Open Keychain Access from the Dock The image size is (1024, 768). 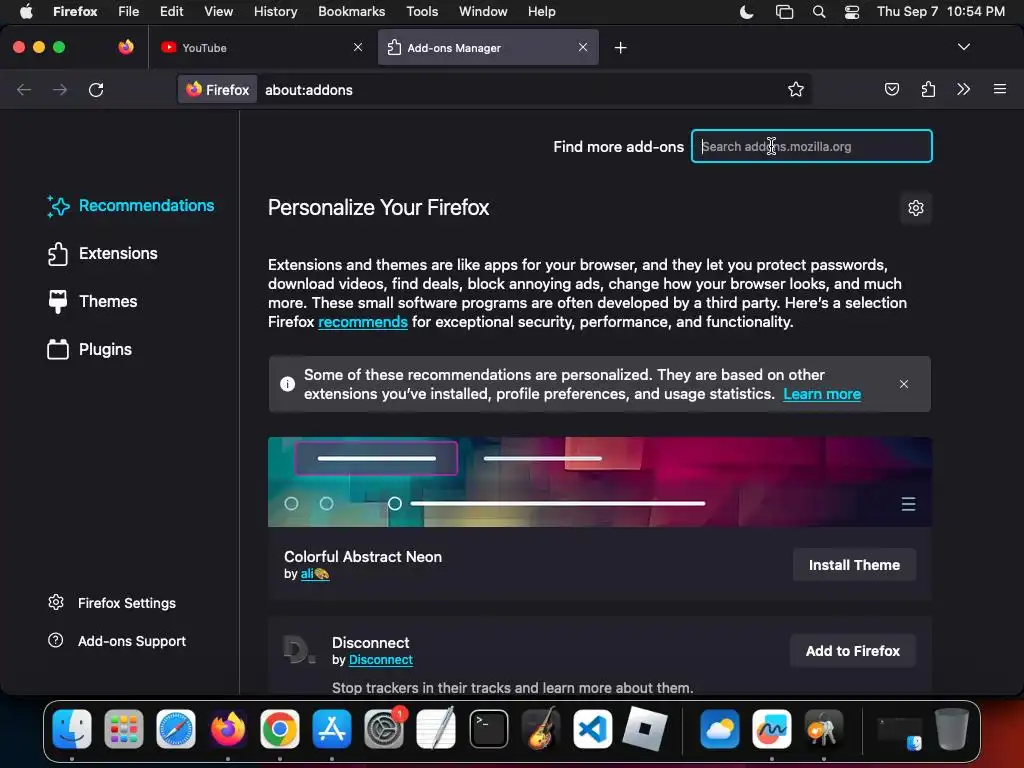pyautogui.click(x=824, y=728)
